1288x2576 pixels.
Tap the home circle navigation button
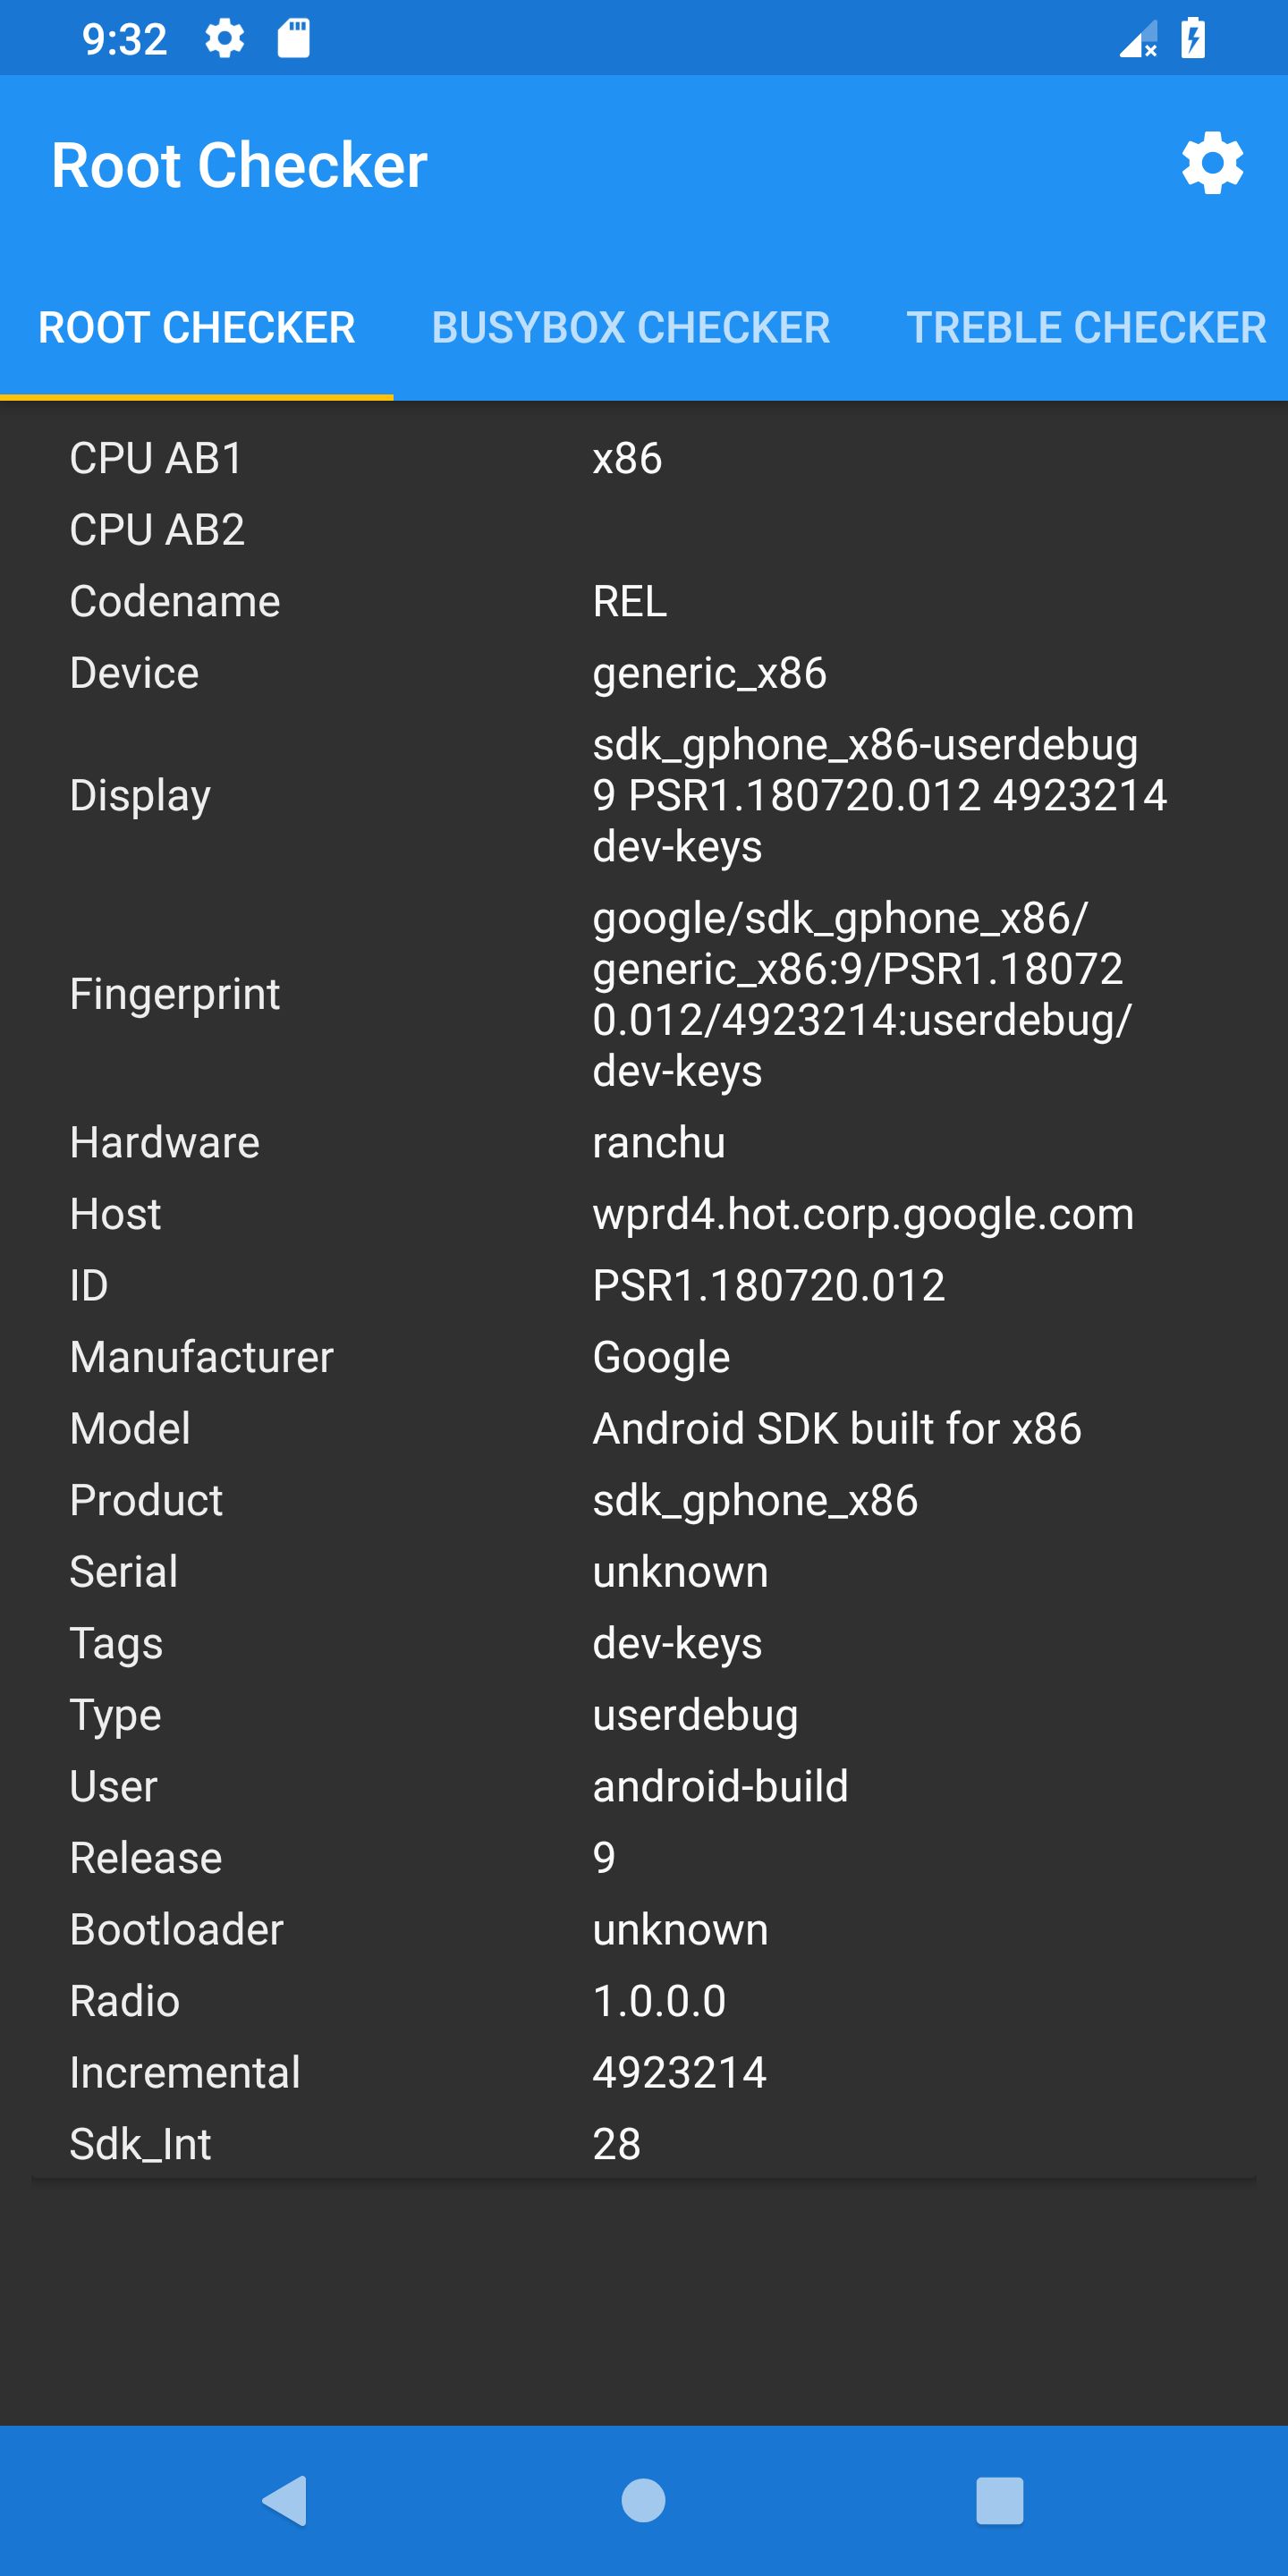click(x=643, y=2500)
